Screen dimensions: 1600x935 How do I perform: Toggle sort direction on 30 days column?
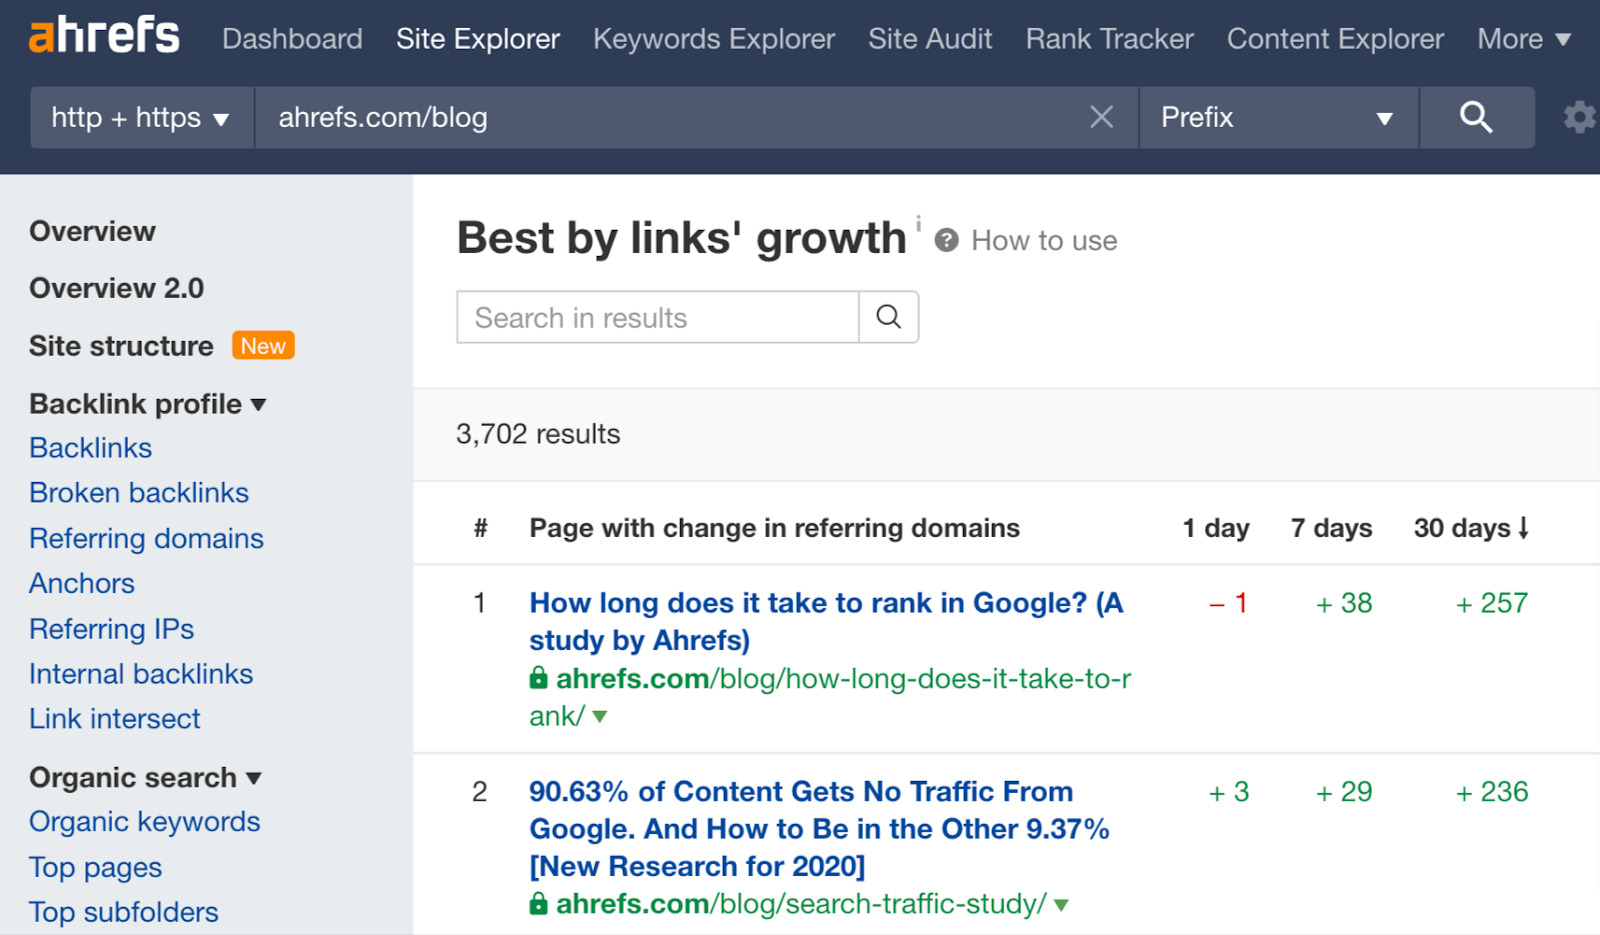1471,528
